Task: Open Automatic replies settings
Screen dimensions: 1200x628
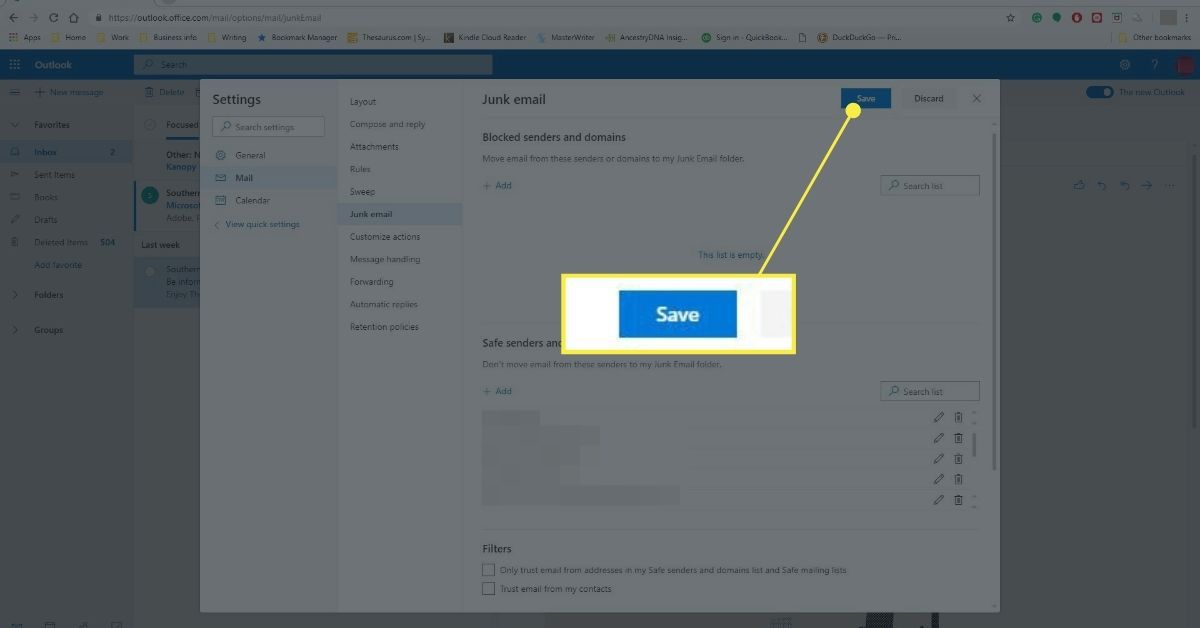Action: (x=384, y=304)
